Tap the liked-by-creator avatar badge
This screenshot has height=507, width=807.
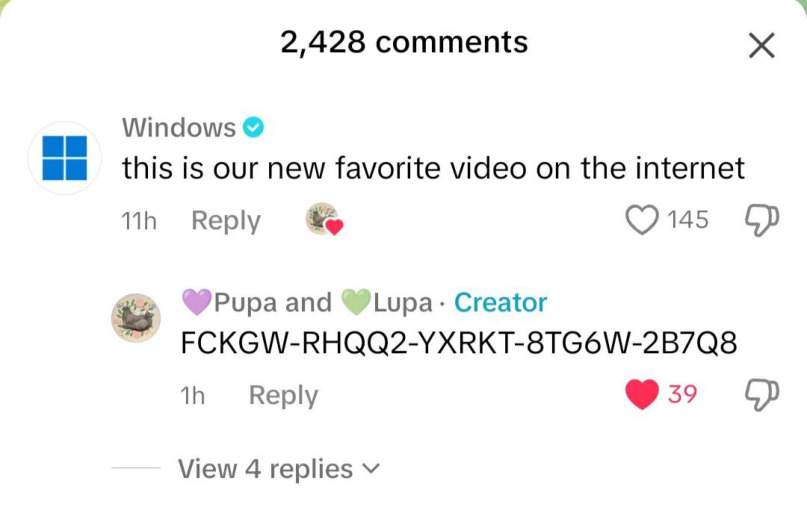pyautogui.click(x=324, y=219)
